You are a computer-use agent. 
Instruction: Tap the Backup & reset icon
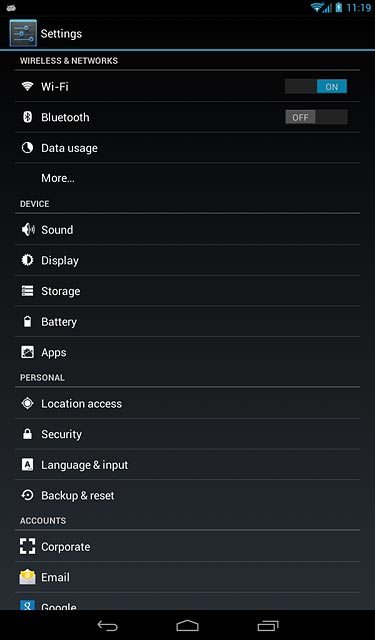(27, 495)
